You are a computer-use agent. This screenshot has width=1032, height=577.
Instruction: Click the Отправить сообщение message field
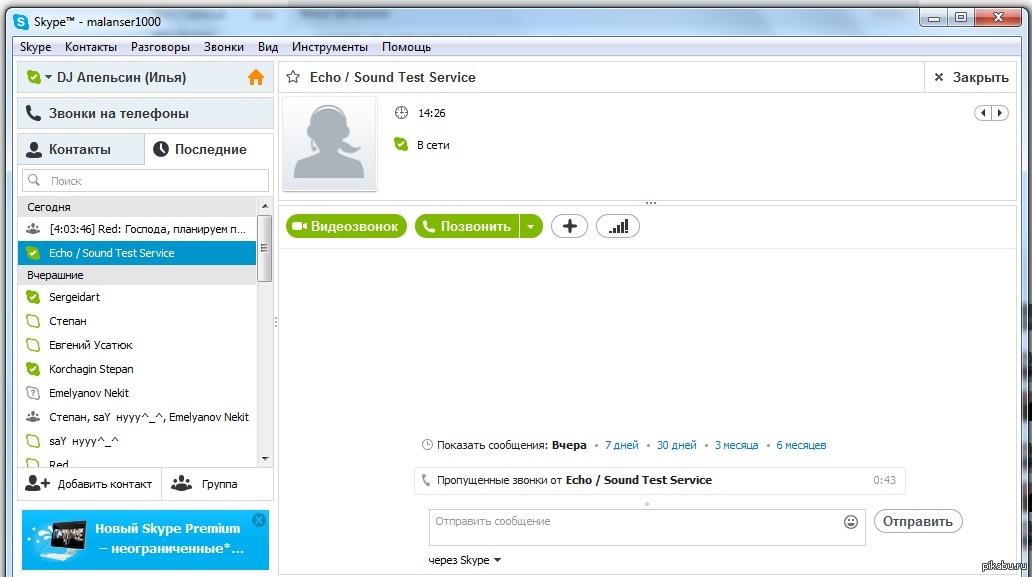(647, 527)
